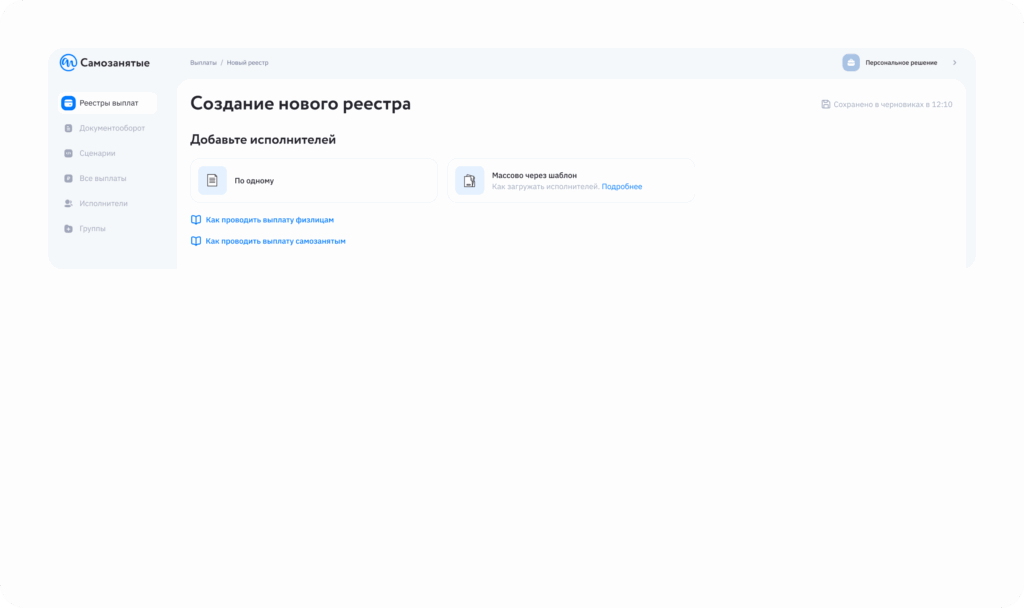Click the Самозанятые logo icon
The width and height of the screenshot is (1024, 608).
(68, 63)
